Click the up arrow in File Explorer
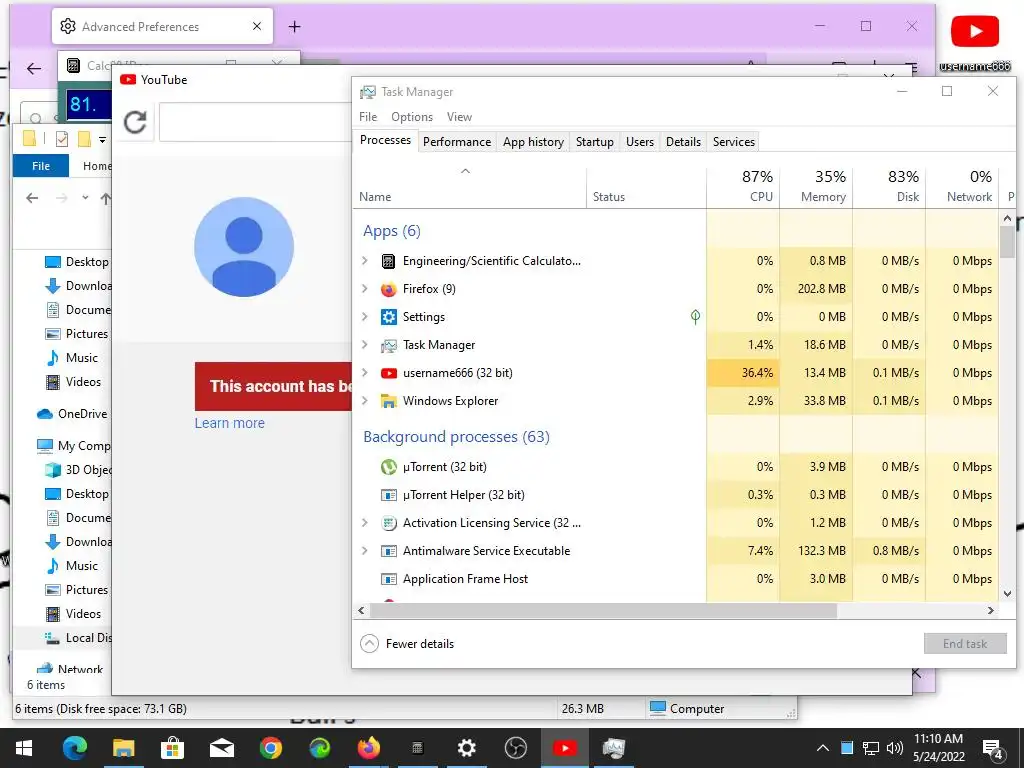This screenshot has width=1024, height=768. 105,198
